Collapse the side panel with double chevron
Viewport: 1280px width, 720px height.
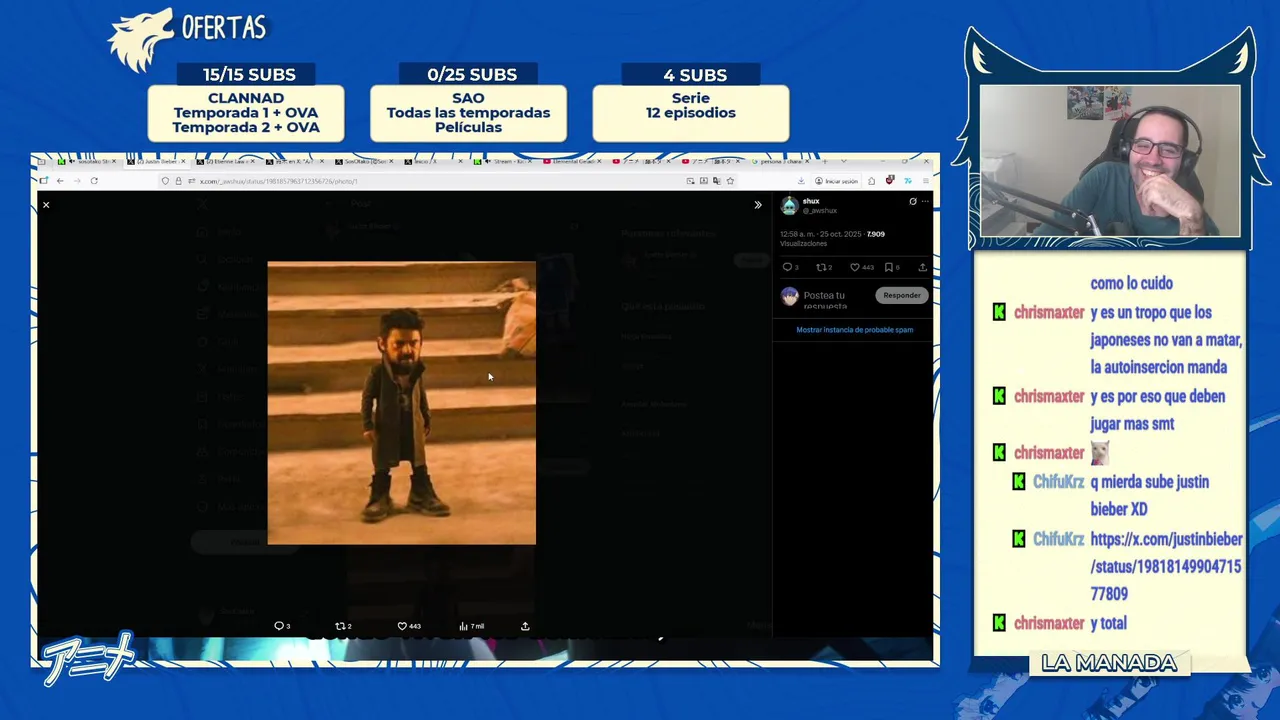tap(758, 205)
